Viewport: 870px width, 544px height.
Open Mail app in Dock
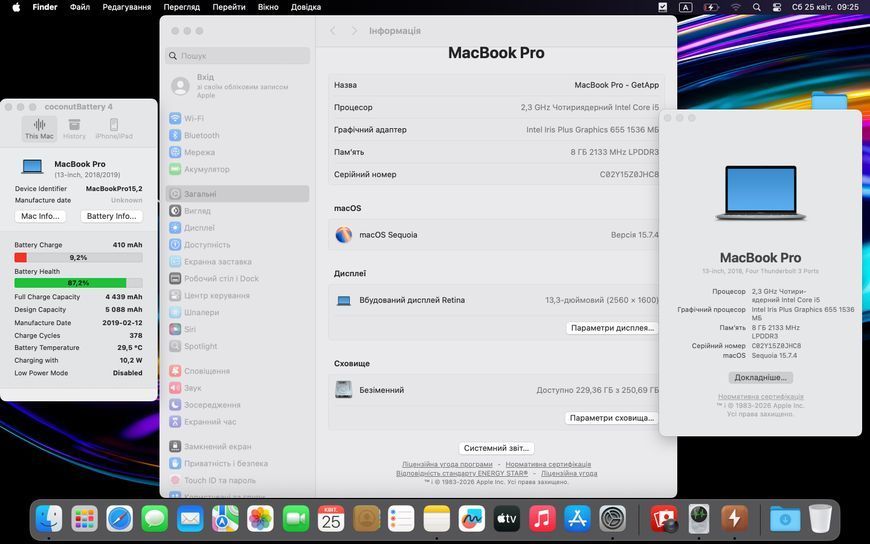point(190,518)
